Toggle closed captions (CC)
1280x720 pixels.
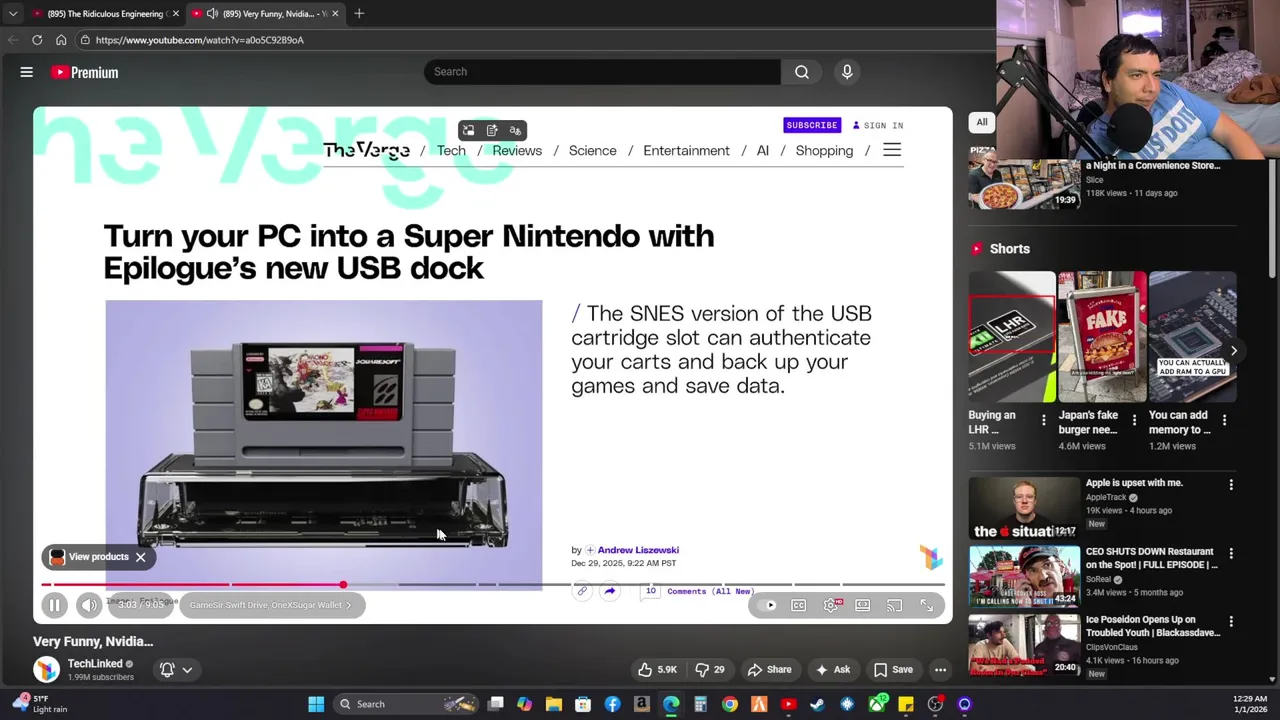click(798, 605)
